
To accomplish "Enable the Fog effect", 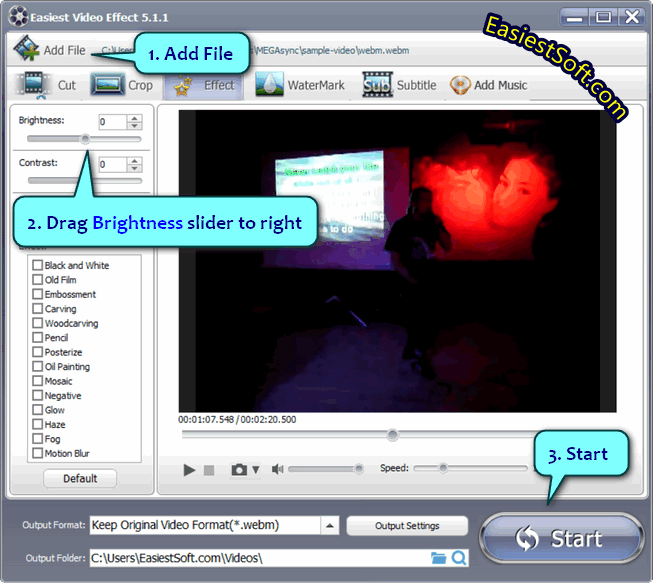I will [x=37, y=438].
